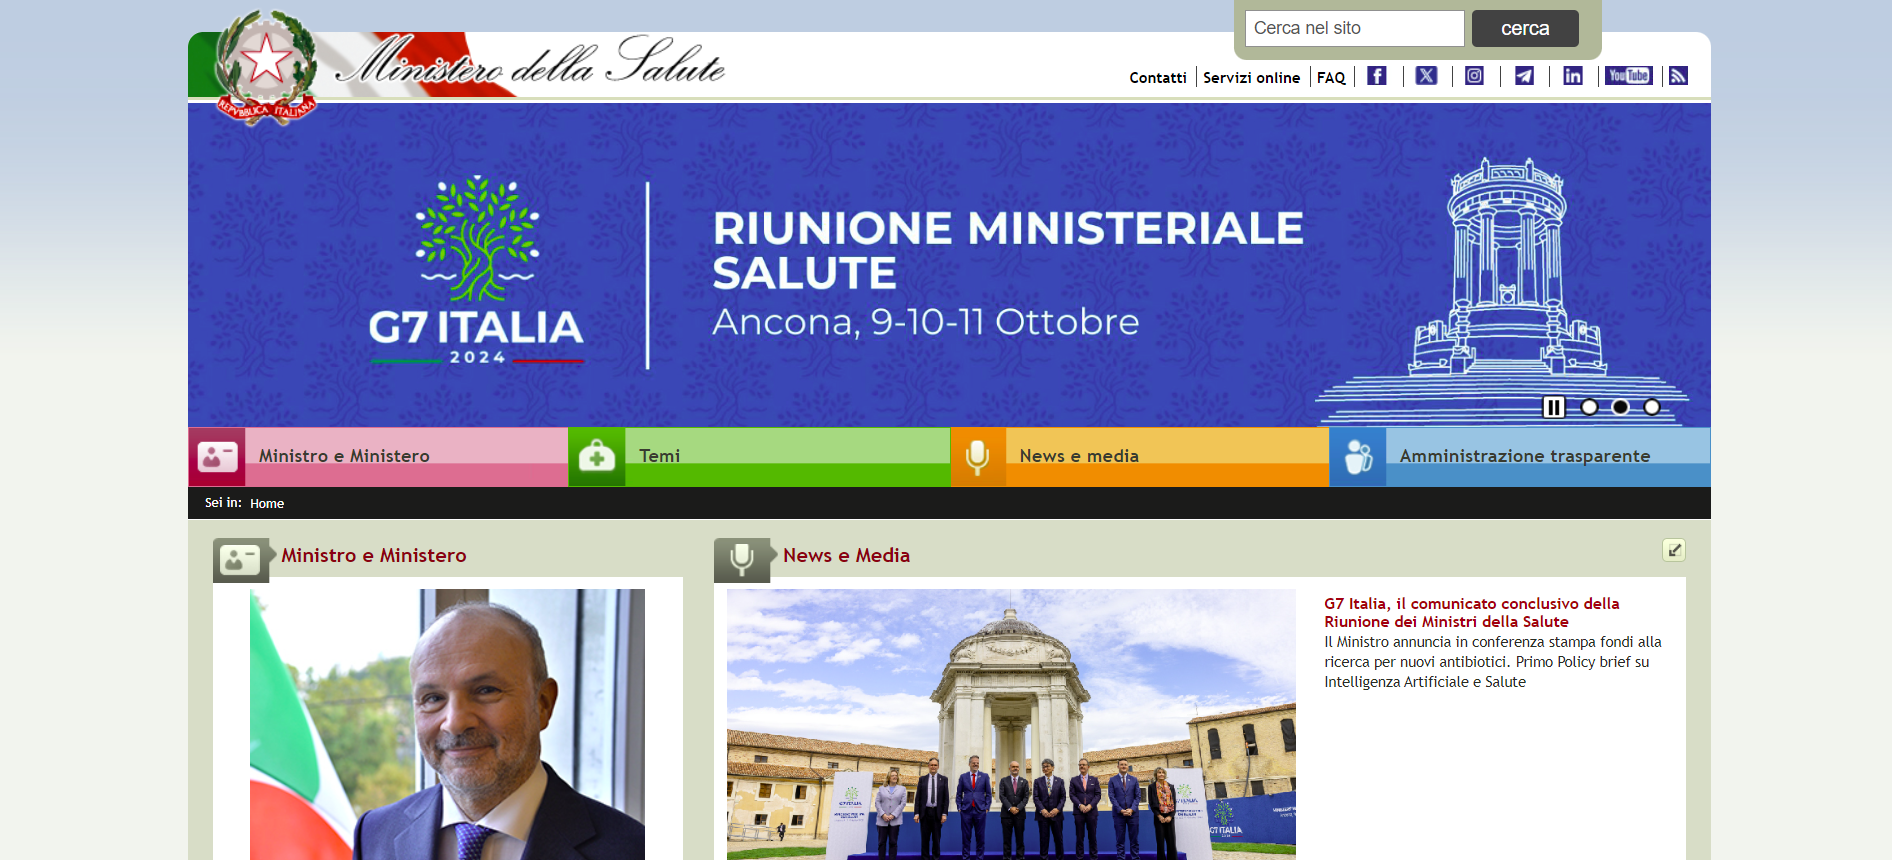Open the Instagram social icon
The image size is (1892, 860).
tap(1475, 76)
